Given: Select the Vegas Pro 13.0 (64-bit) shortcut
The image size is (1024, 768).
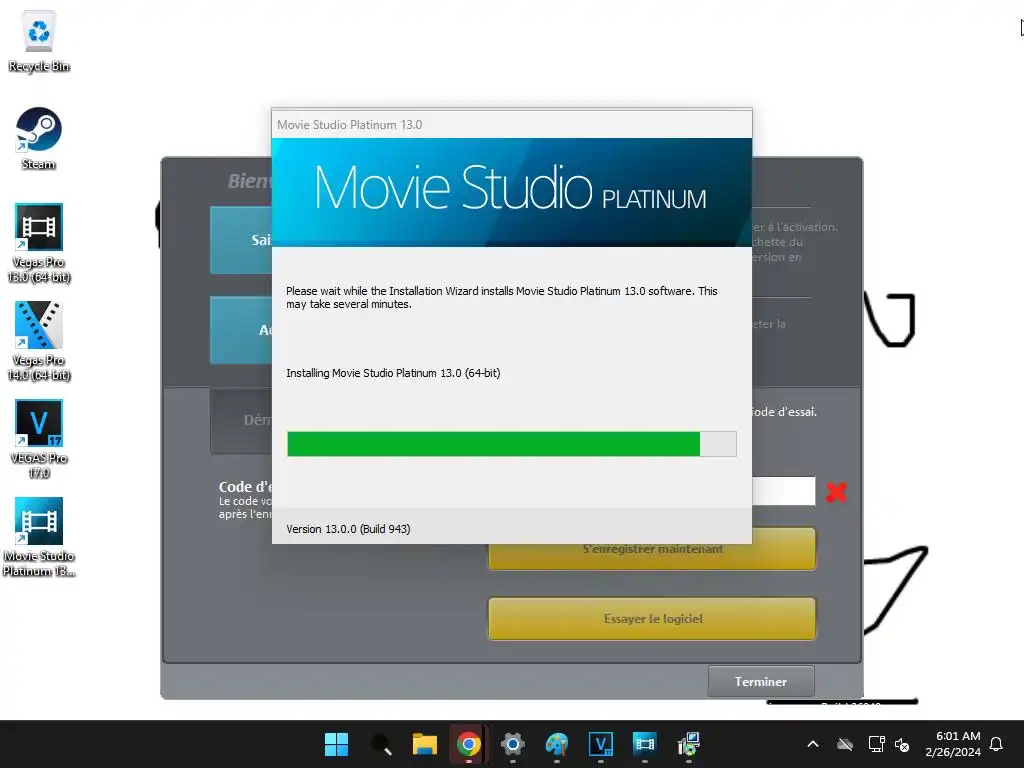Looking at the screenshot, I should [39, 243].
